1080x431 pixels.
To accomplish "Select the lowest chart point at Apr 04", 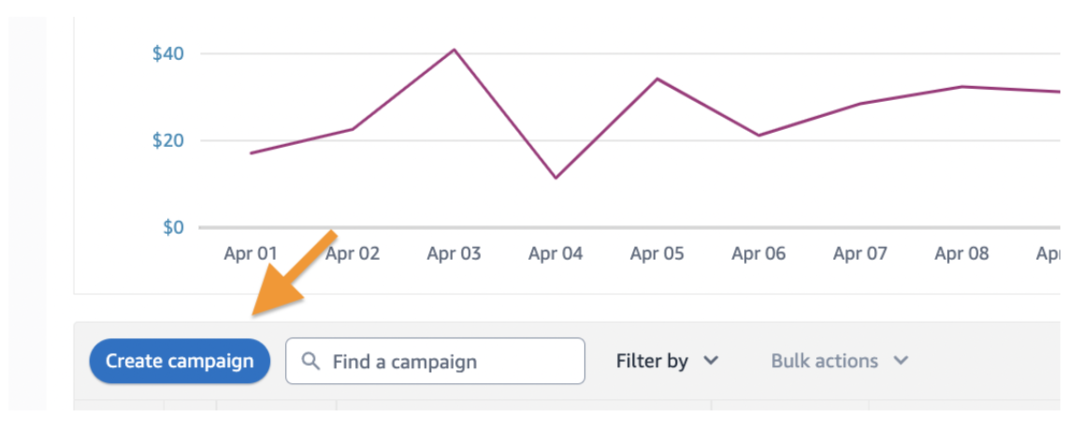I will point(555,178).
